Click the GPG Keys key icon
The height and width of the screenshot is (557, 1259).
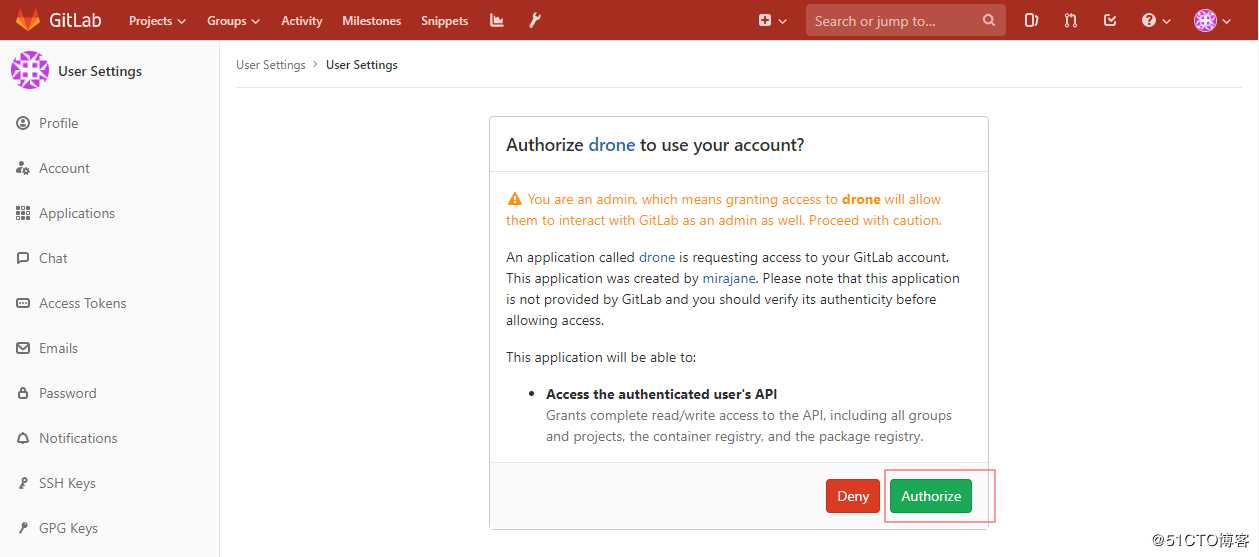point(23,528)
